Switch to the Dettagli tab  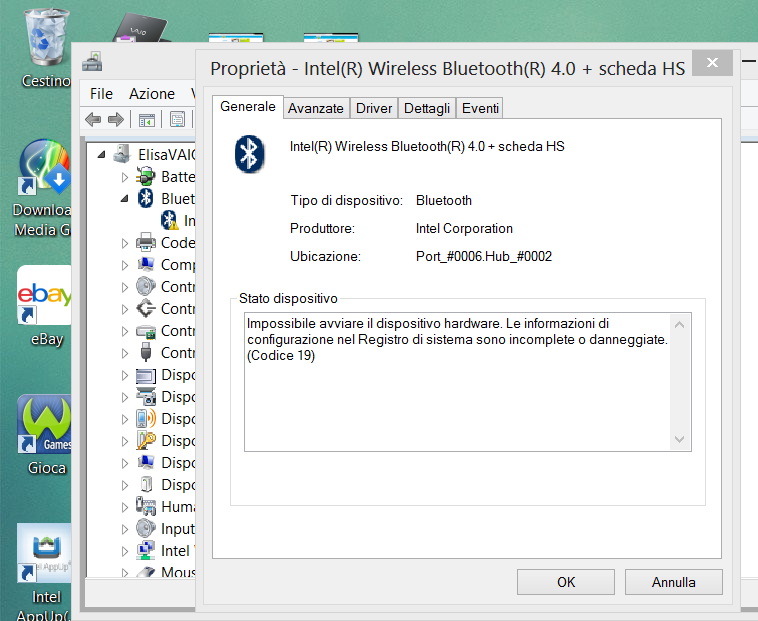(427, 108)
